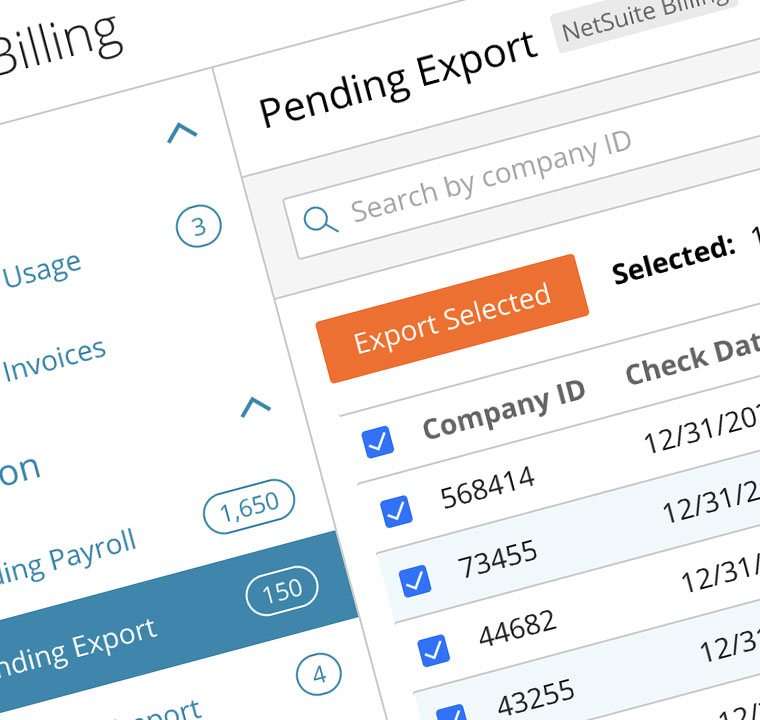Uncheck the checkbox for company 568414
The image size is (760, 720).
click(396, 511)
